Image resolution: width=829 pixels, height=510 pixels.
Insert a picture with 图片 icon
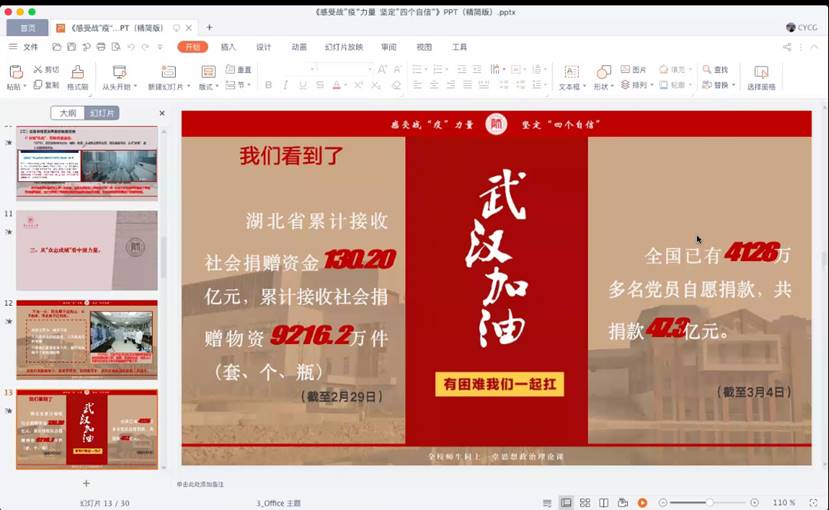pos(634,70)
